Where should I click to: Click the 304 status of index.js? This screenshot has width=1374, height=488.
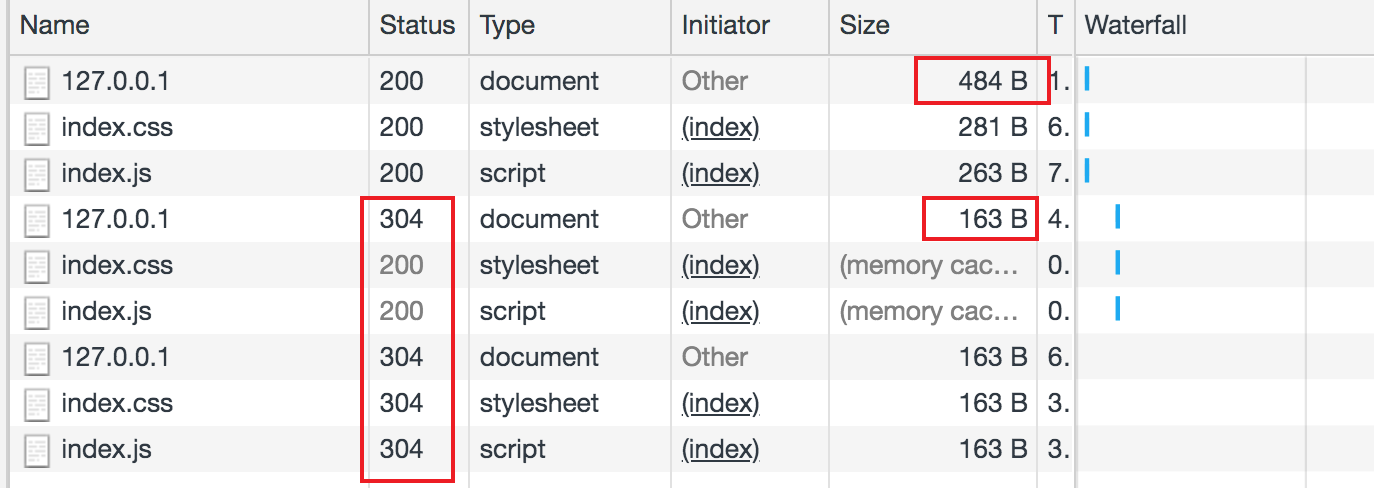402,450
